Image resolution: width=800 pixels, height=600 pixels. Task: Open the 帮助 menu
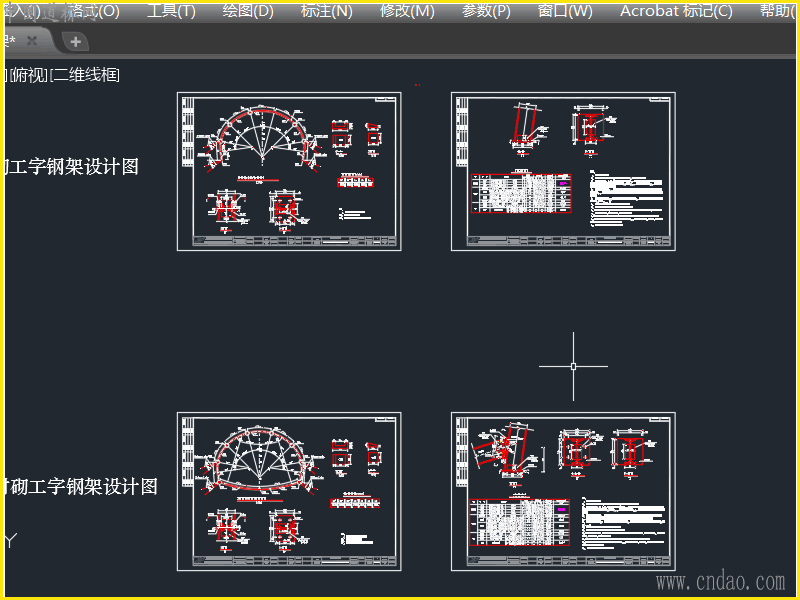[x=778, y=11]
